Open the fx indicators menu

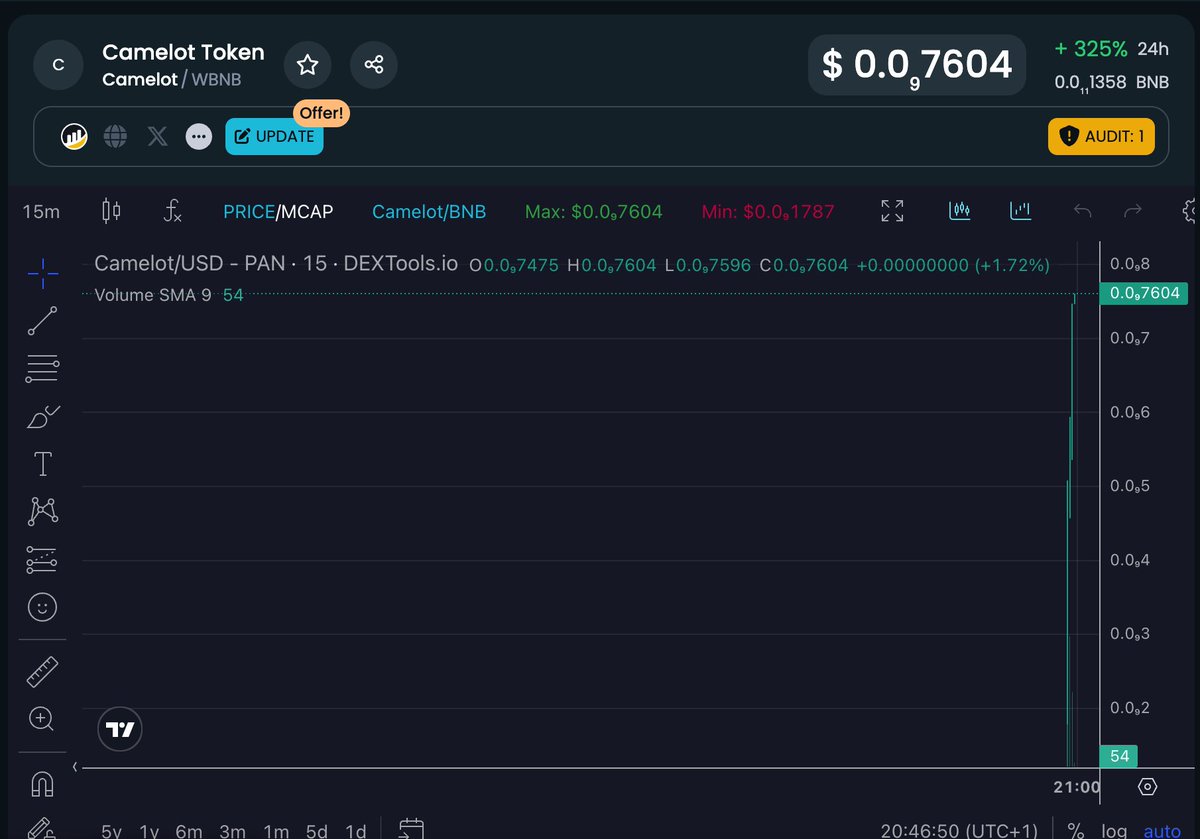click(x=173, y=211)
